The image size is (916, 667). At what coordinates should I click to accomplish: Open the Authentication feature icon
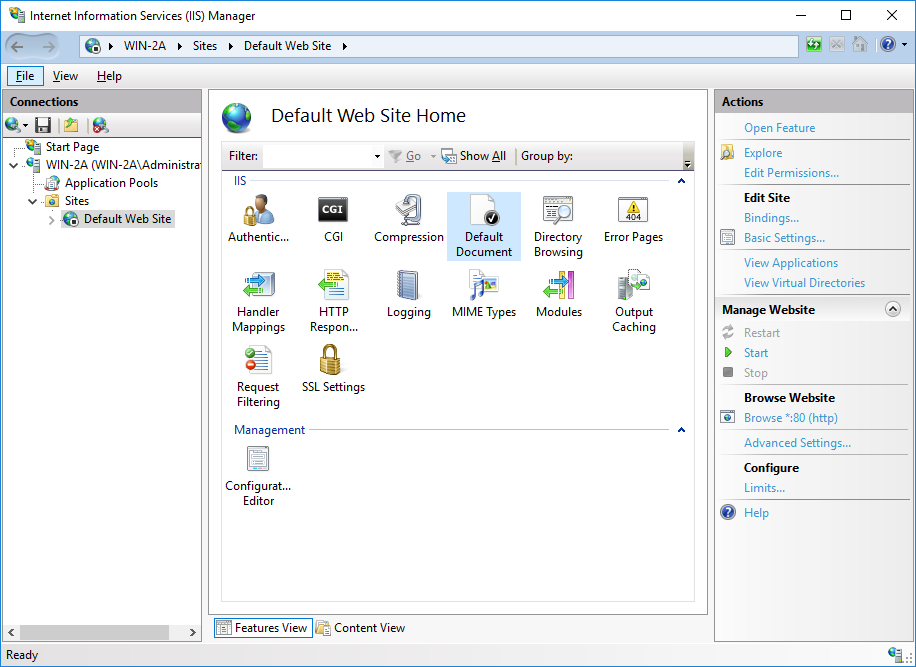[x=258, y=211]
